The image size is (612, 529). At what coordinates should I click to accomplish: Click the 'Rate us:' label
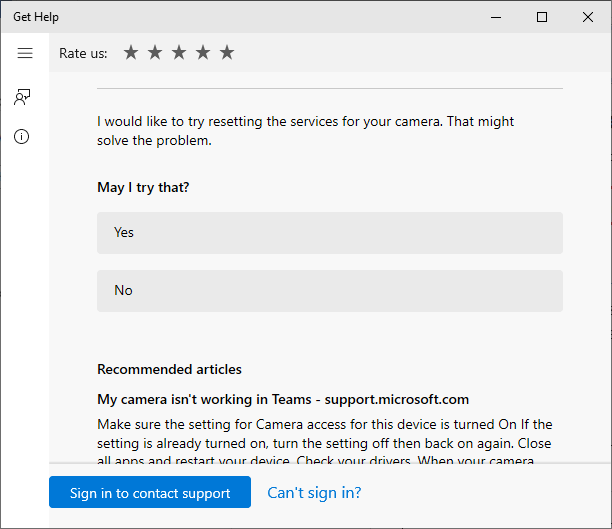pyautogui.click(x=83, y=53)
